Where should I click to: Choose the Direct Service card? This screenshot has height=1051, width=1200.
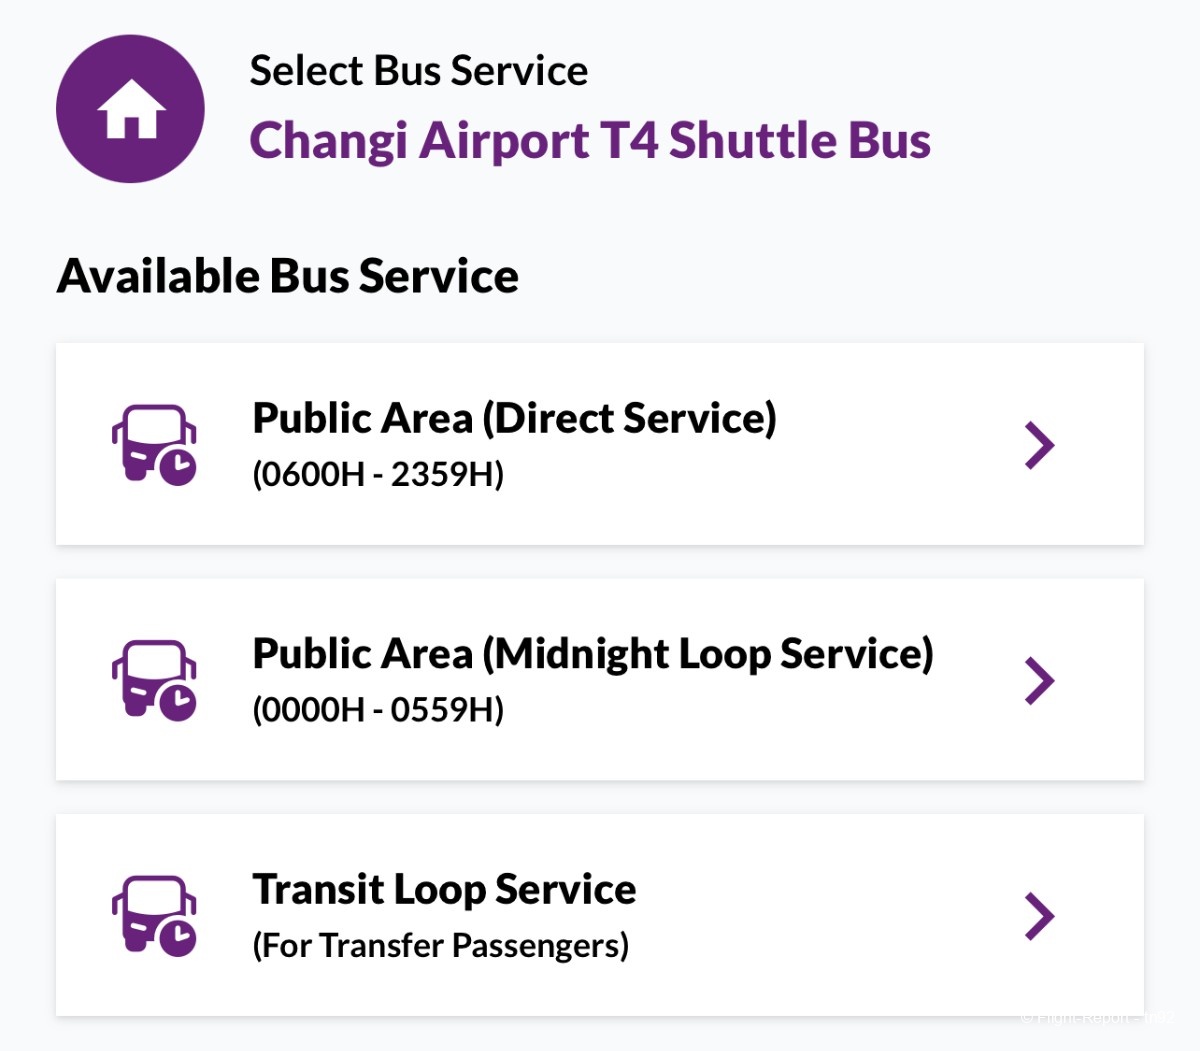(x=600, y=444)
